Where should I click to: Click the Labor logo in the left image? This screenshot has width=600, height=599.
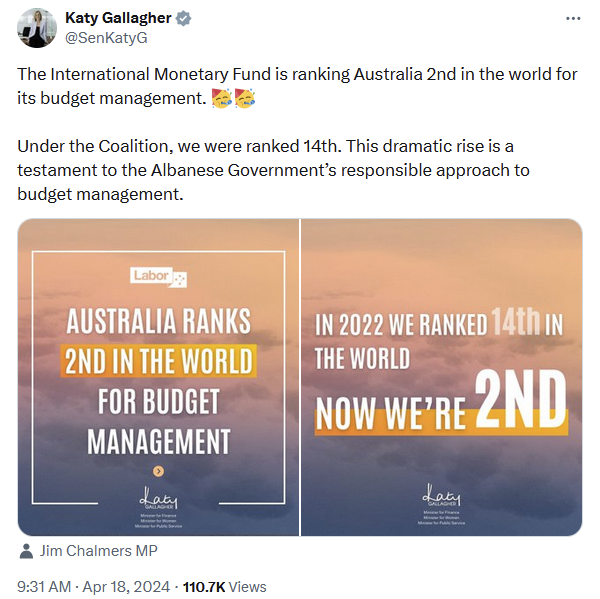[159, 277]
